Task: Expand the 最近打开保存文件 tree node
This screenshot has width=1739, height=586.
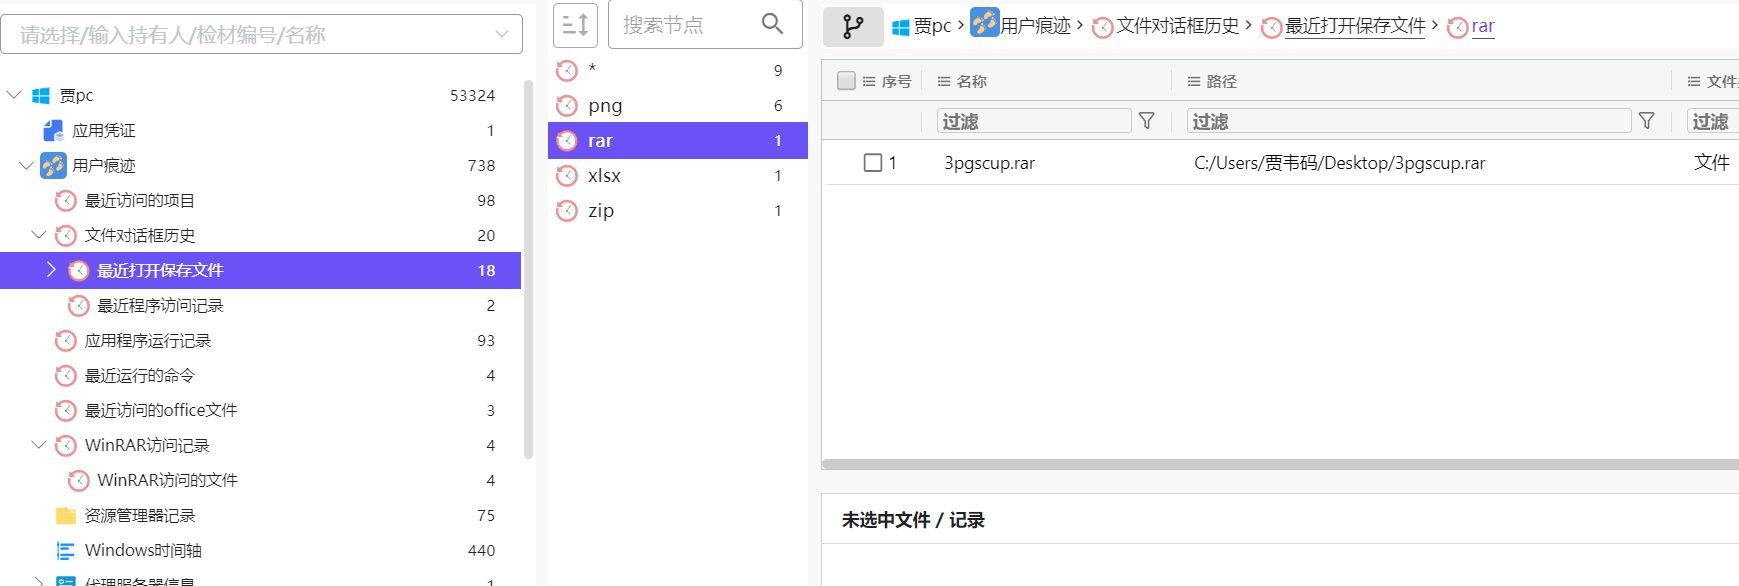Action: (x=51, y=270)
